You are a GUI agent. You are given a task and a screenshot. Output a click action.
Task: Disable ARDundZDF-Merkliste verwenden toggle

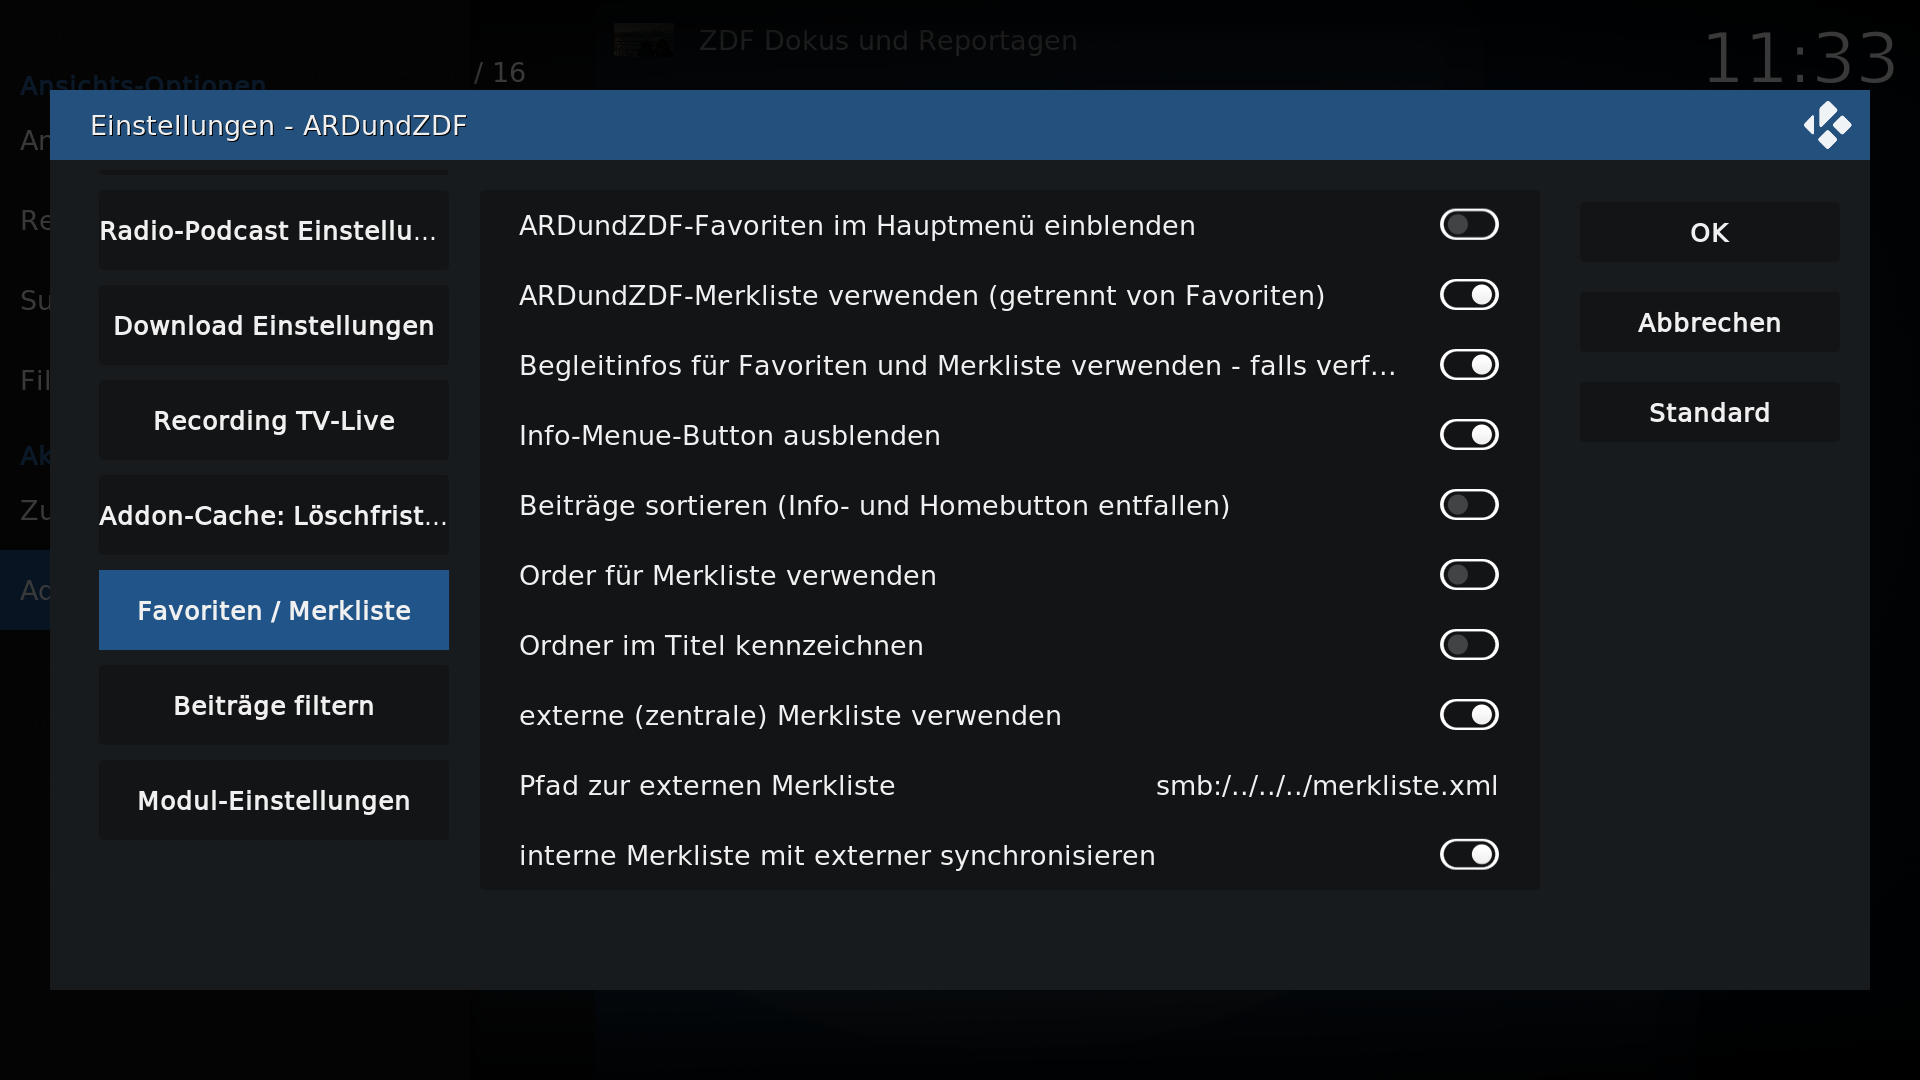click(1469, 295)
